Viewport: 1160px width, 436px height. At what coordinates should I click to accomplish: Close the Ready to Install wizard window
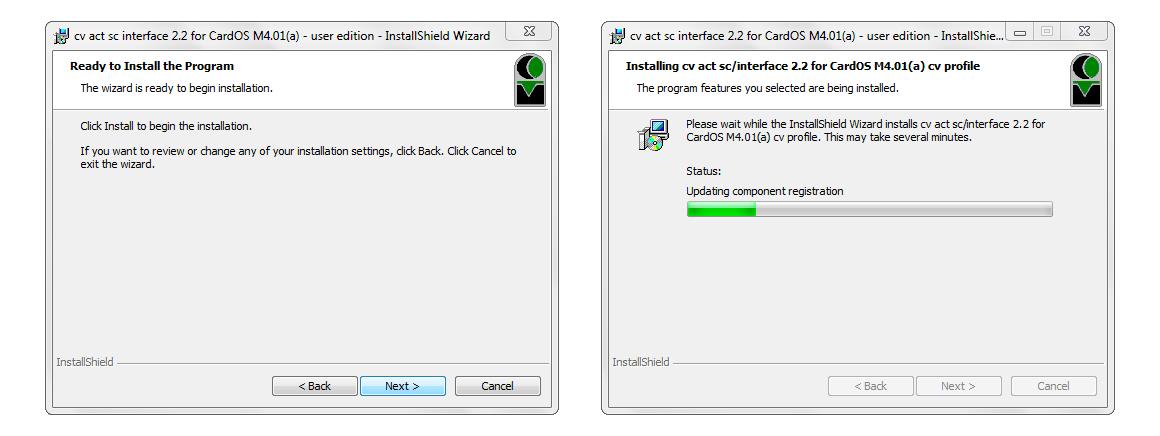(529, 31)
